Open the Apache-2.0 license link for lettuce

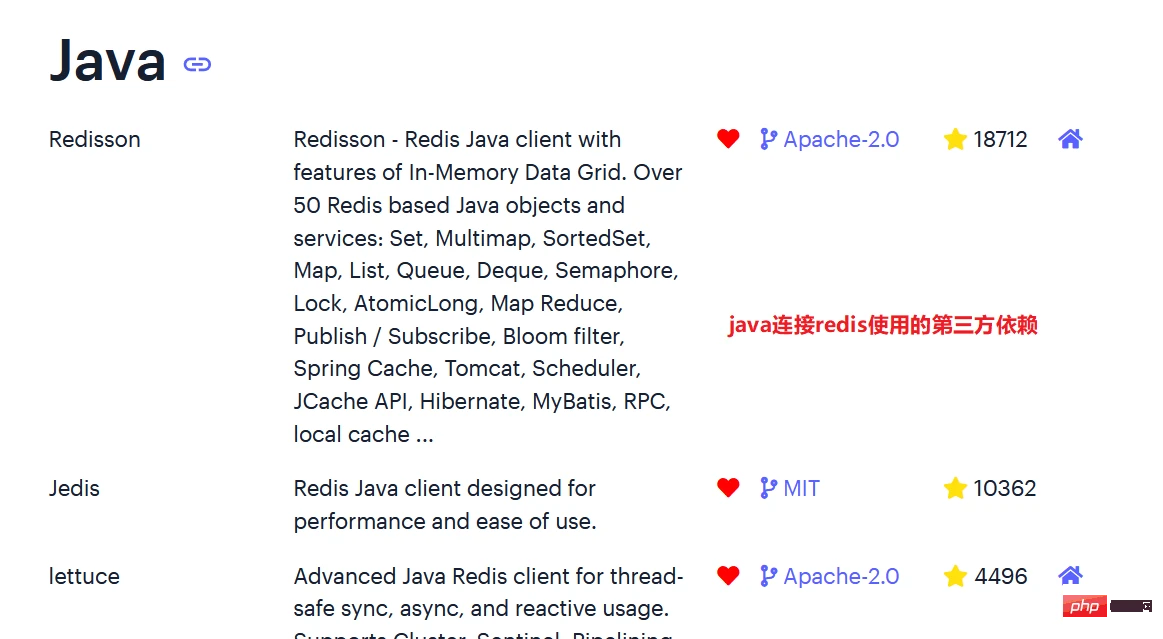pos(843,576)
